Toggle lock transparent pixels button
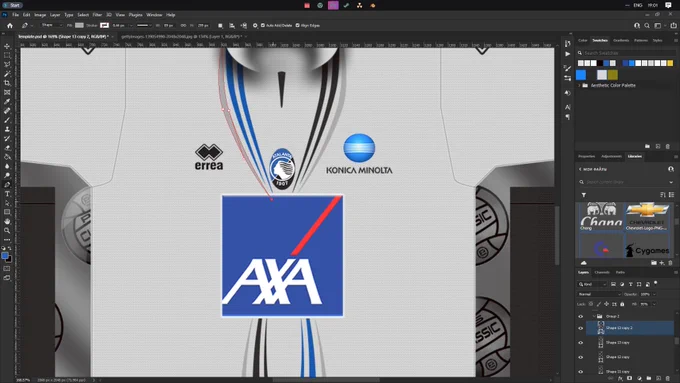The image size is (680, 383). click(x=591, y=304)
